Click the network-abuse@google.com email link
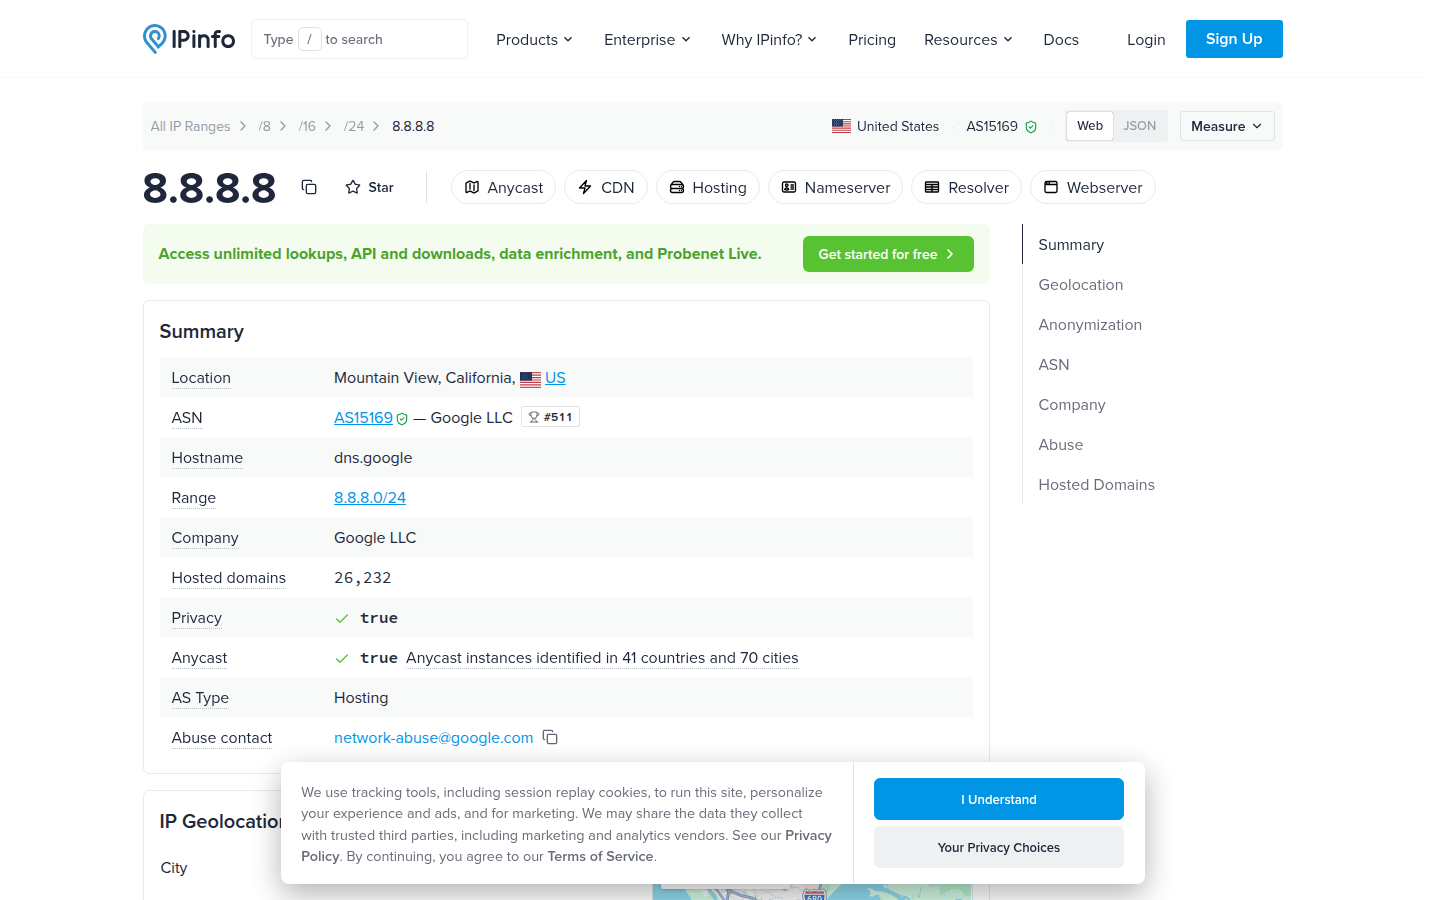The image size is (1440, 900). pos(434,738)
